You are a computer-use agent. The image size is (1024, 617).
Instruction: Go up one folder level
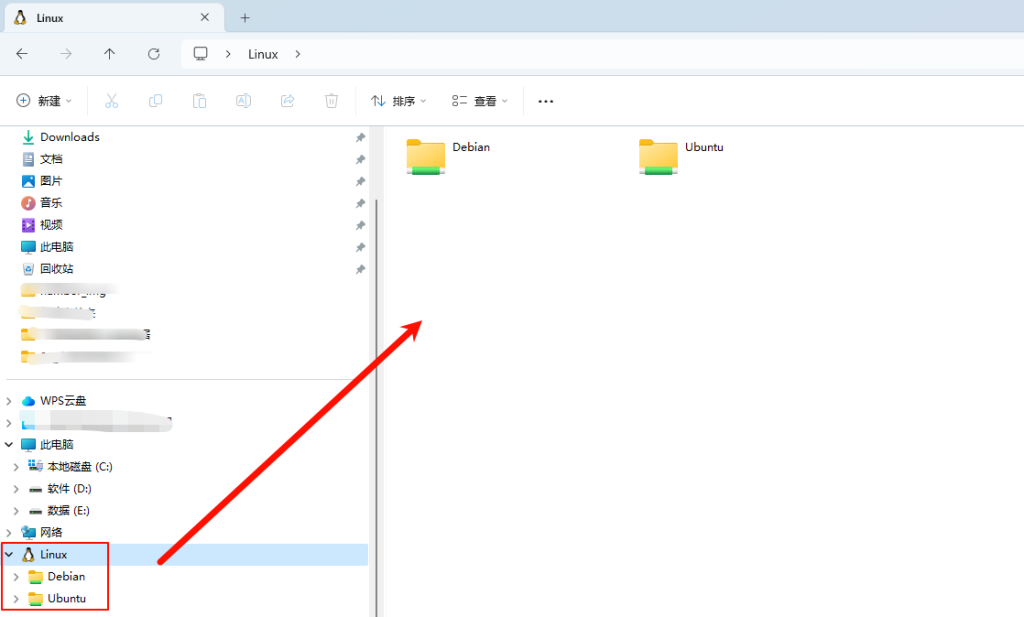[109, 54]
